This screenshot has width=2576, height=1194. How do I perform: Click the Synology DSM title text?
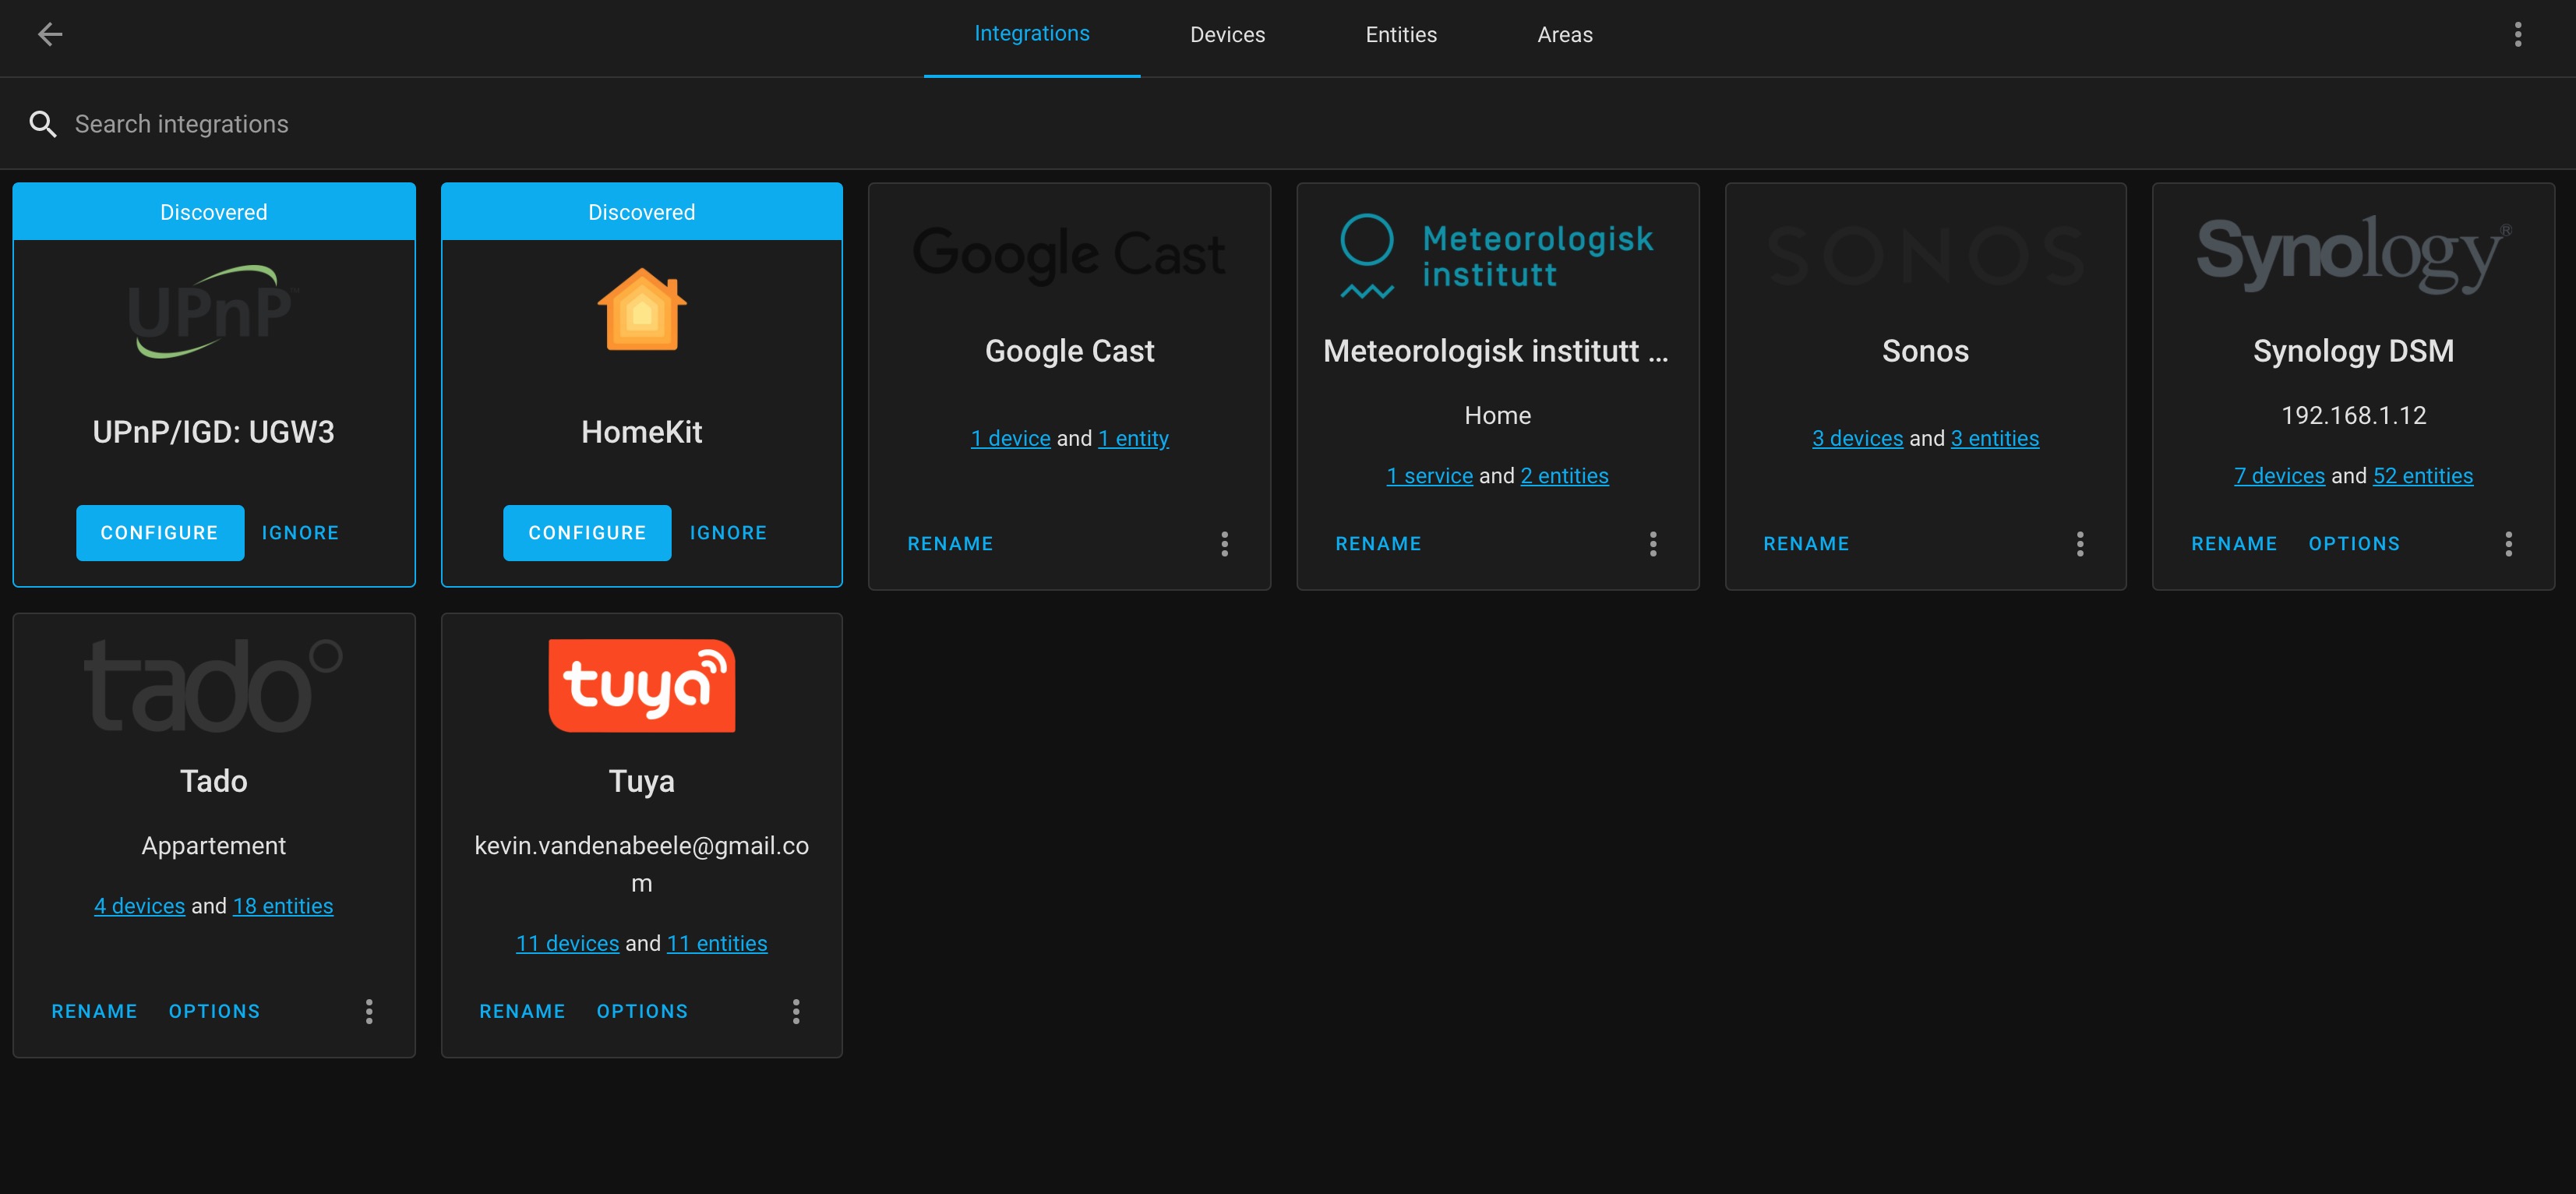pos(2353,351)
